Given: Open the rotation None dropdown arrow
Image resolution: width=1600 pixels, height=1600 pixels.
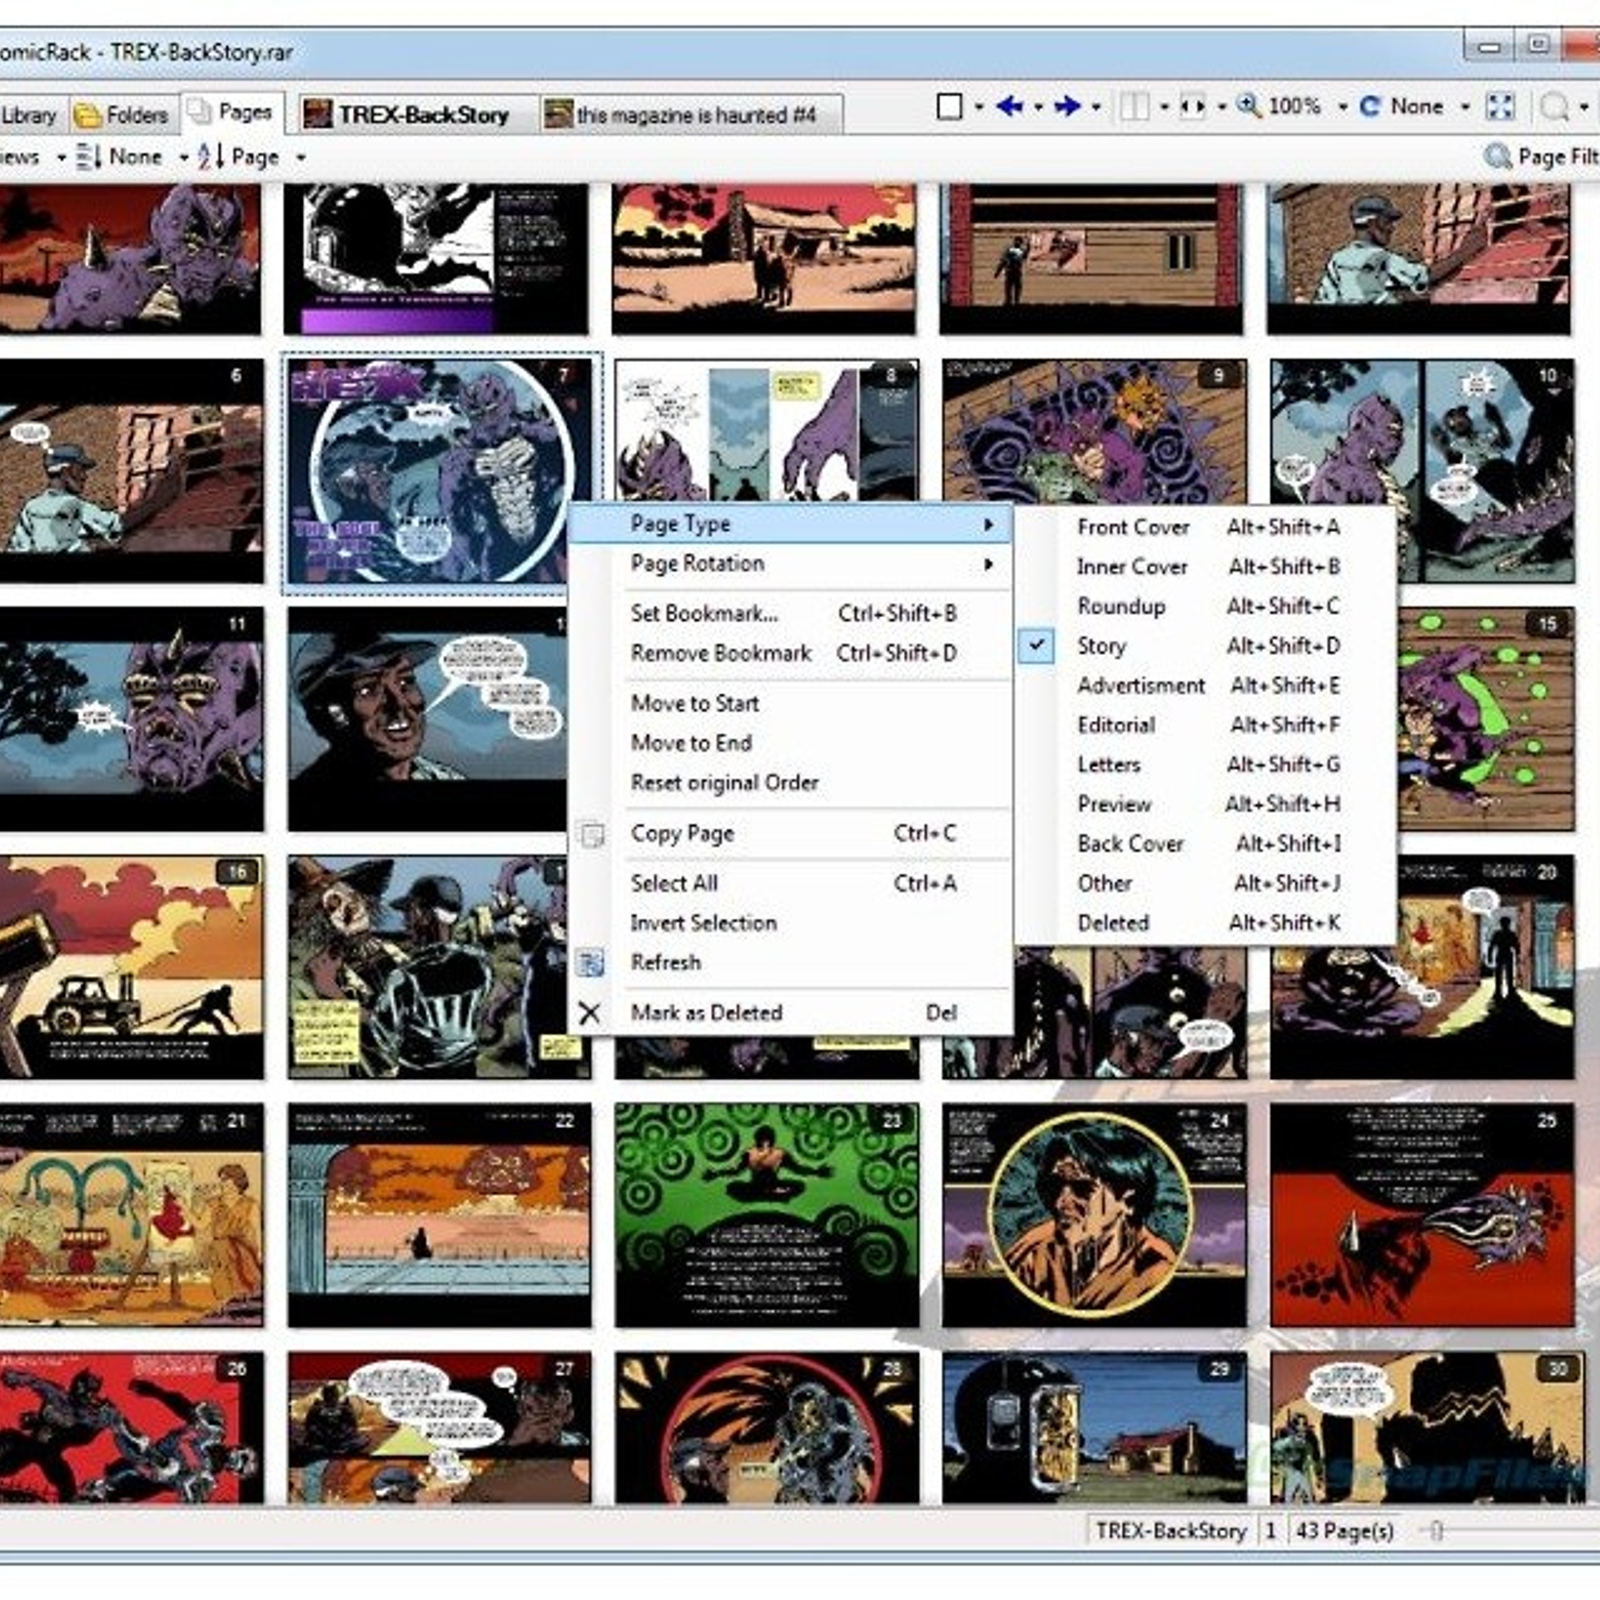Looking at the screenshot, I should [x=1465, y=107].
